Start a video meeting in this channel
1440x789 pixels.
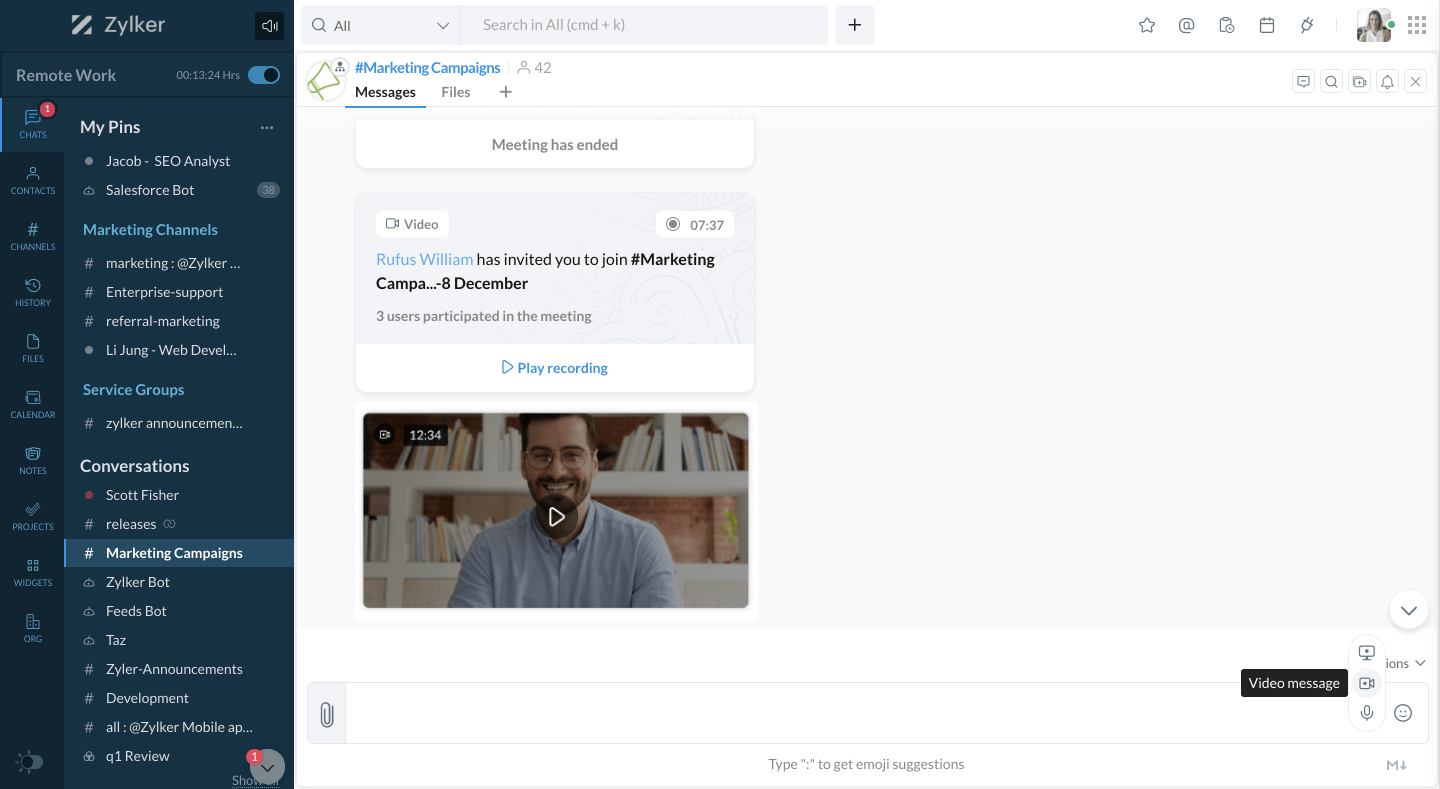pos(1359,81)
